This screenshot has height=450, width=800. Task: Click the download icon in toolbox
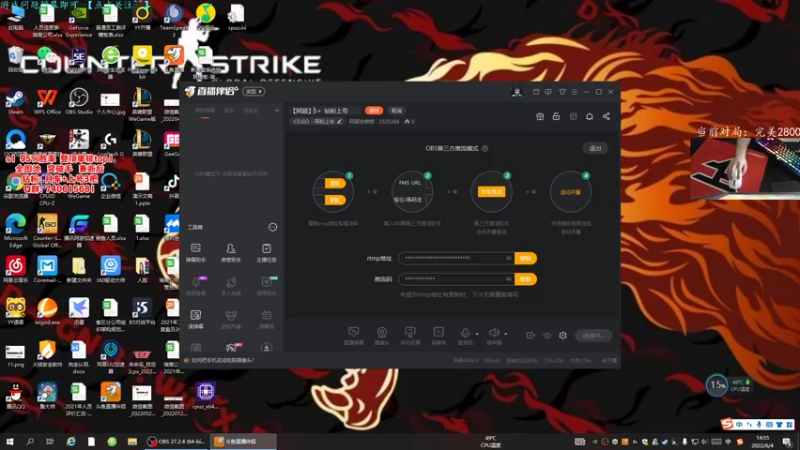point(266,347)
